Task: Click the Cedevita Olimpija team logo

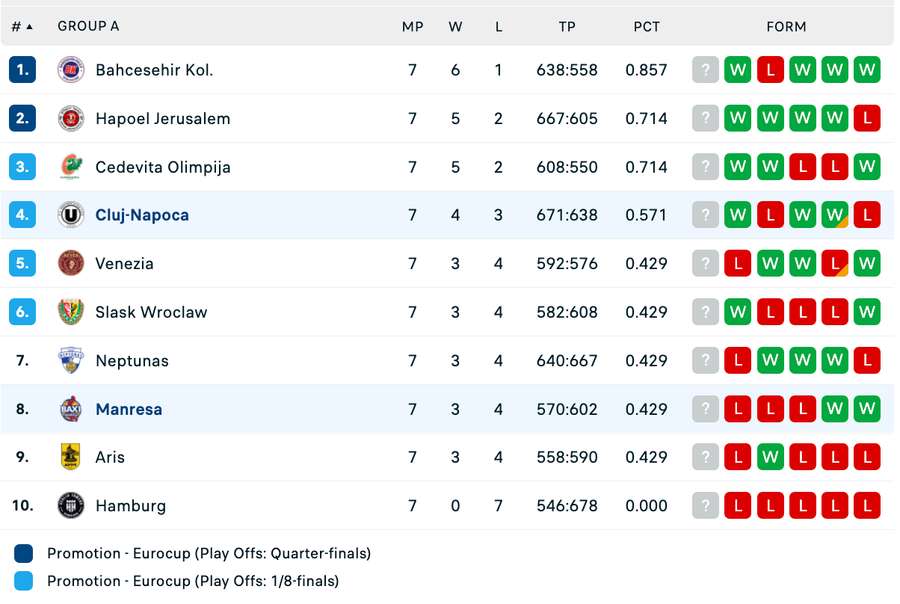Action: coord(71,167)
